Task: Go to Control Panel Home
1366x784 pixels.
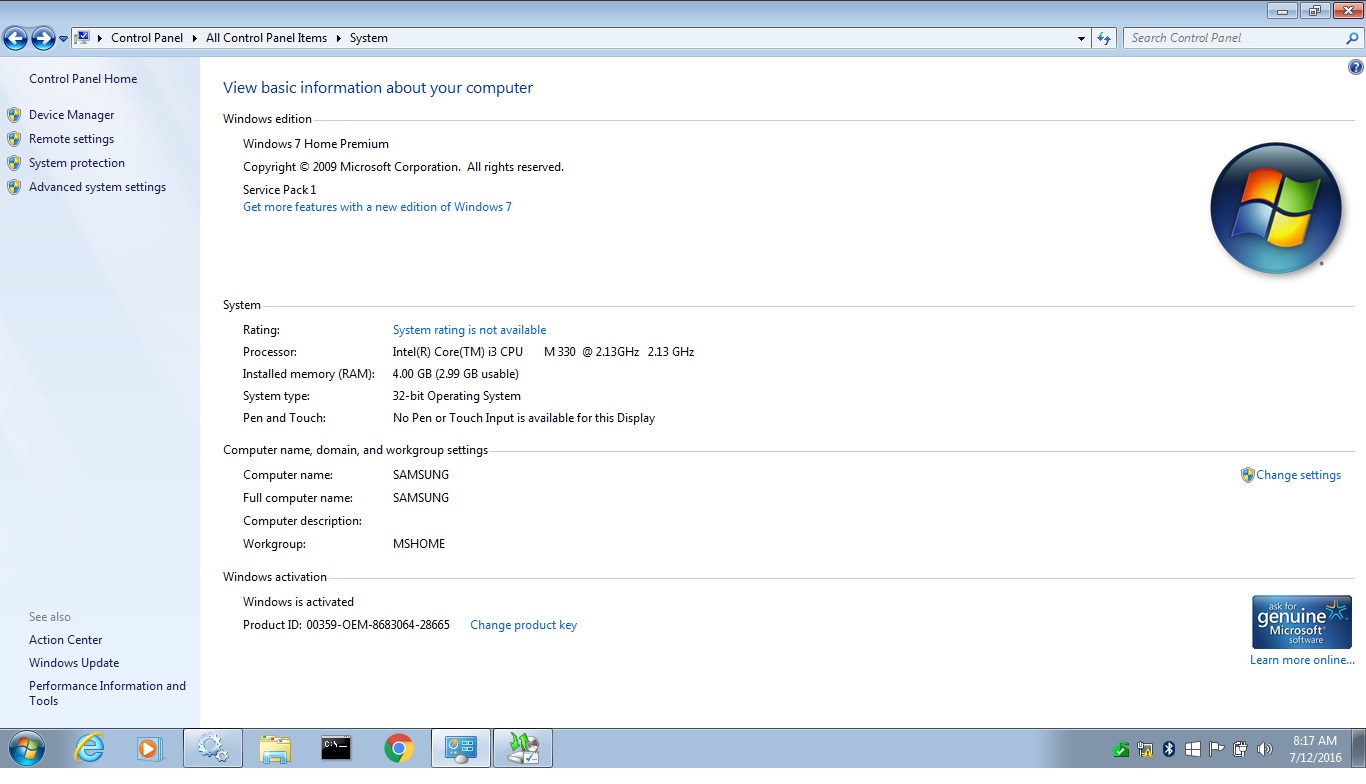Action: [83, 79]
